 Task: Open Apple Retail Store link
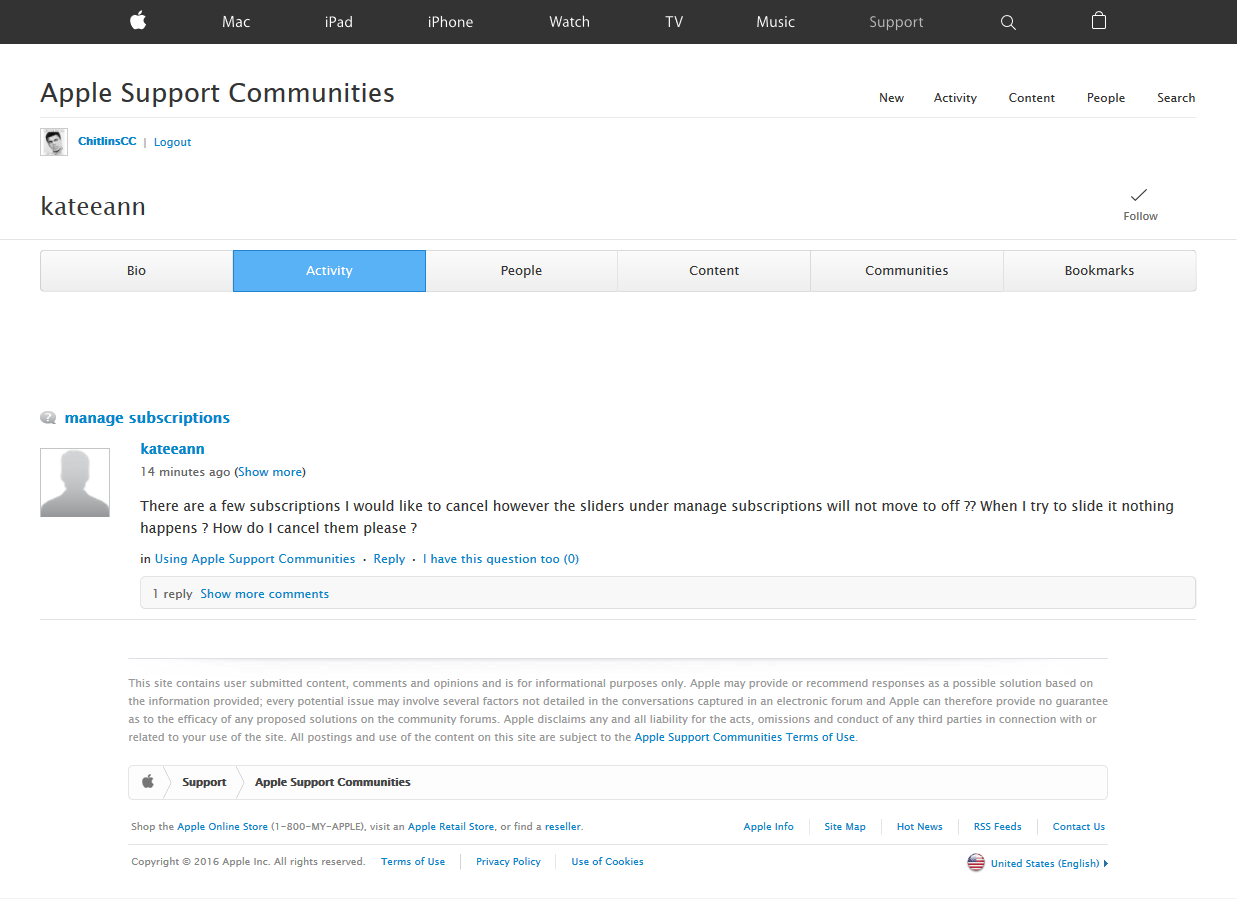coord(451,827)
